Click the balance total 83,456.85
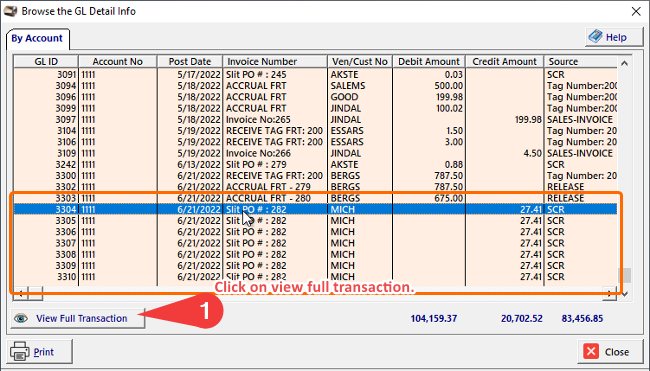The width and height of the screenshot is (650, 371). point(582,318)
